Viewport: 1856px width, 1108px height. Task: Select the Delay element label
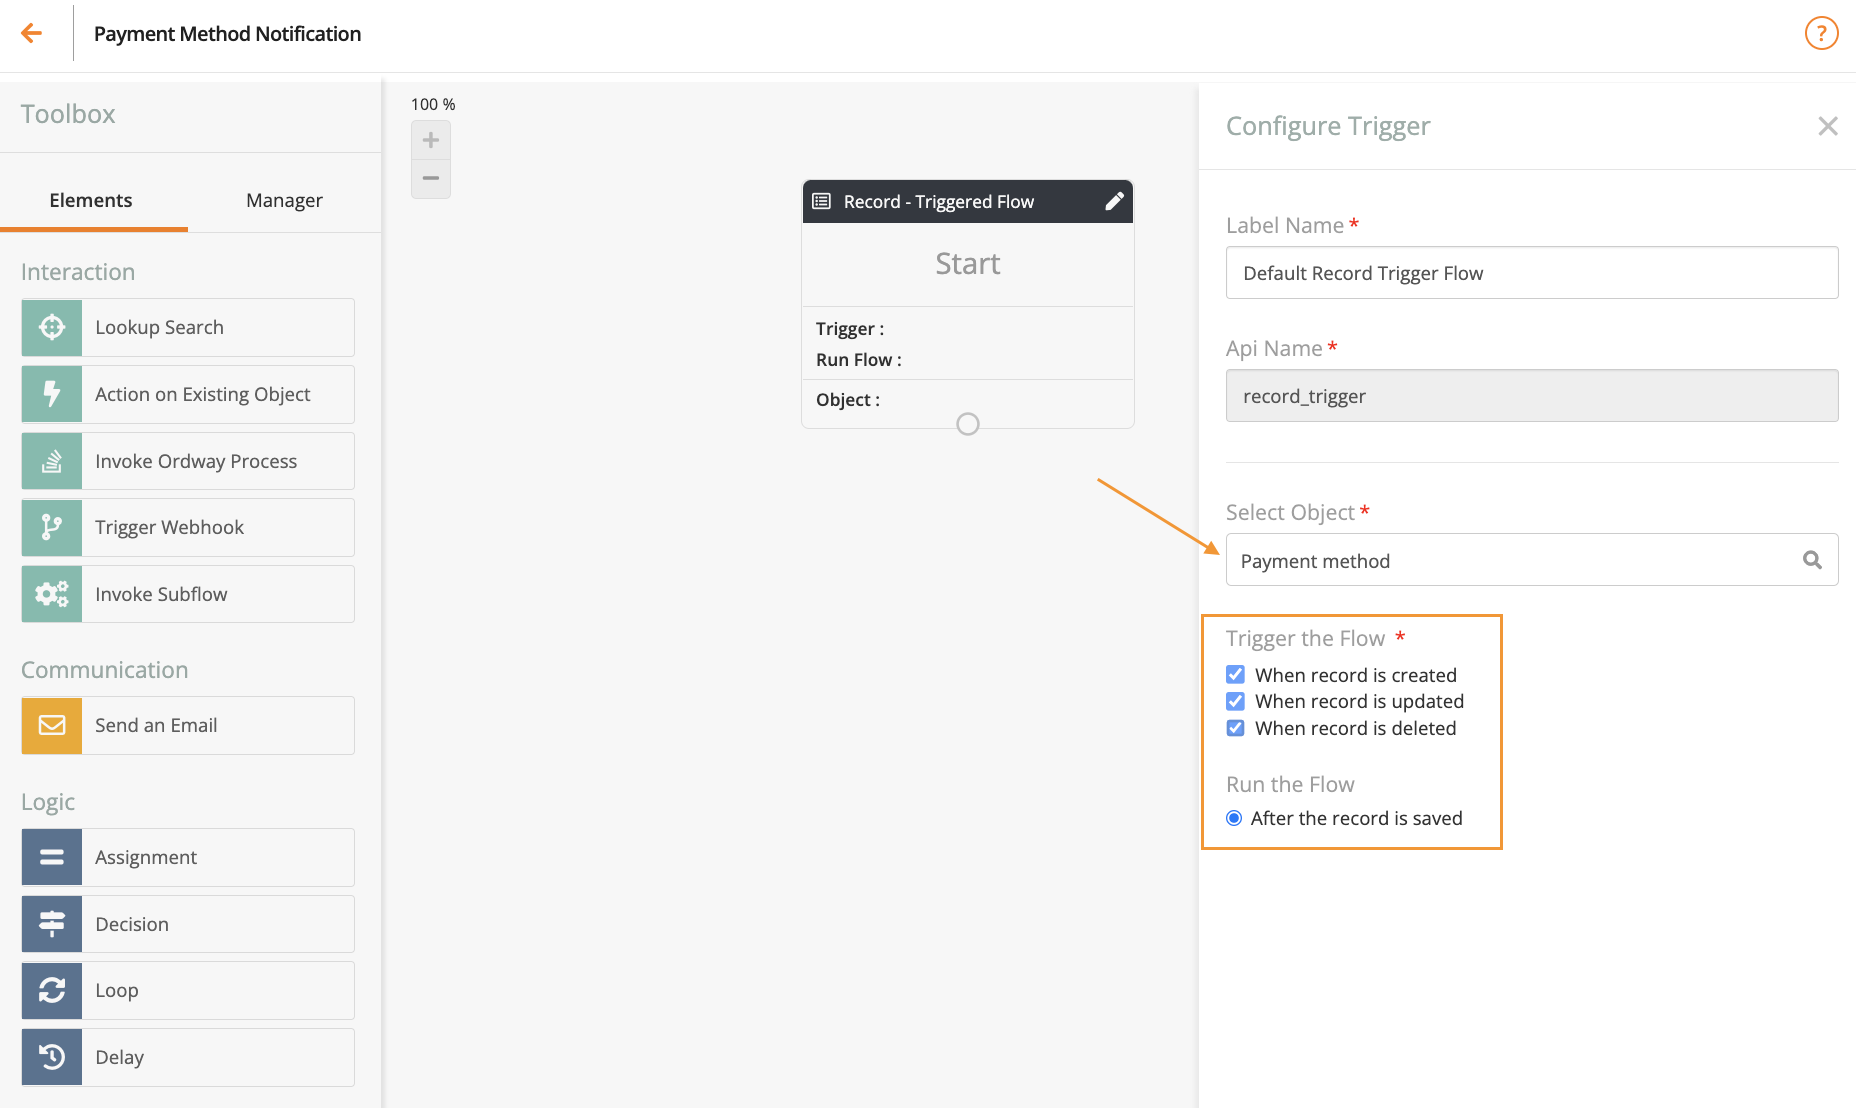(120, 1057)
